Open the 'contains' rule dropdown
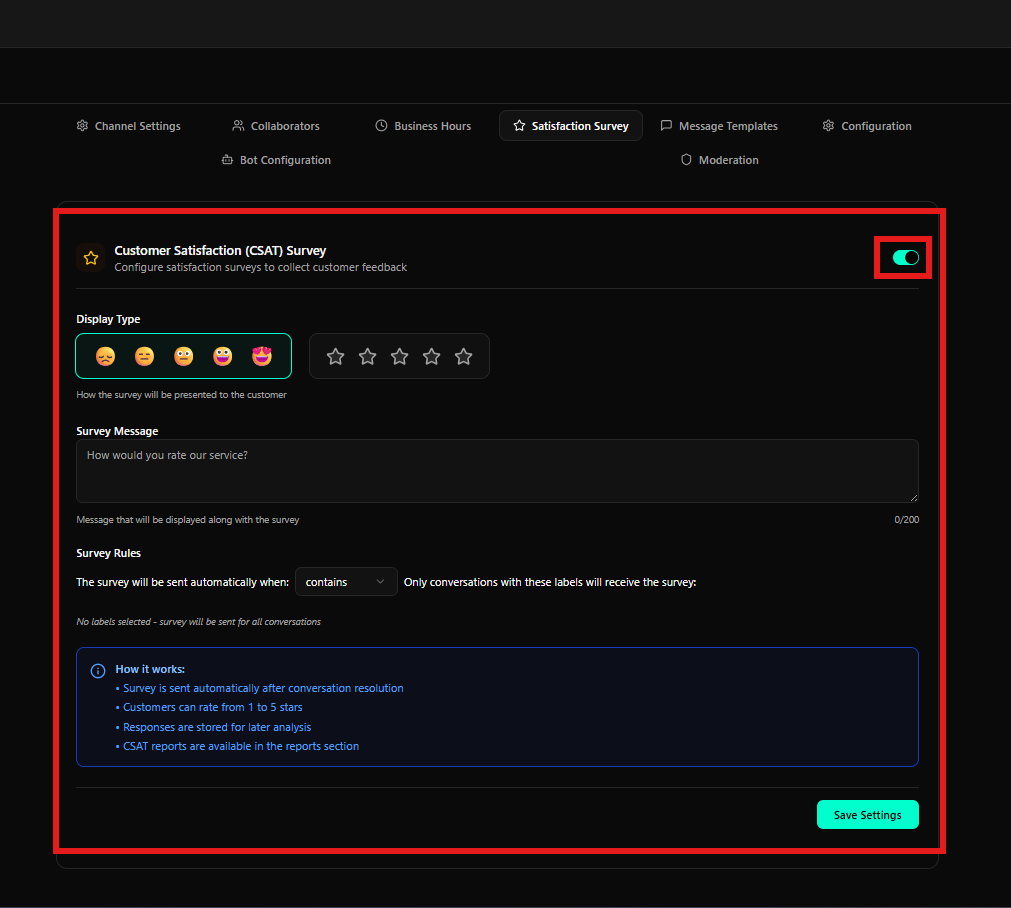Image resolution: width=1011 pixels, height=908 pixels. (x=346, y=582)
